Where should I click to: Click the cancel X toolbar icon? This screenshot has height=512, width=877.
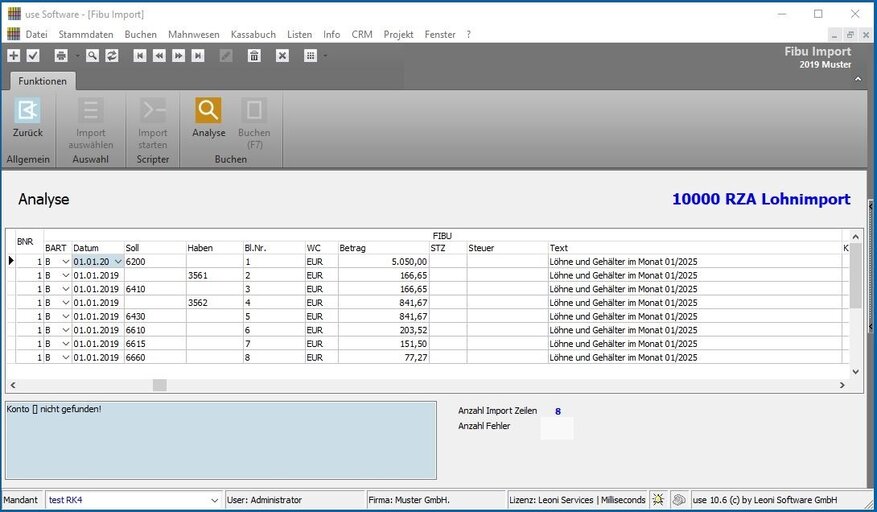coord(282,56)
